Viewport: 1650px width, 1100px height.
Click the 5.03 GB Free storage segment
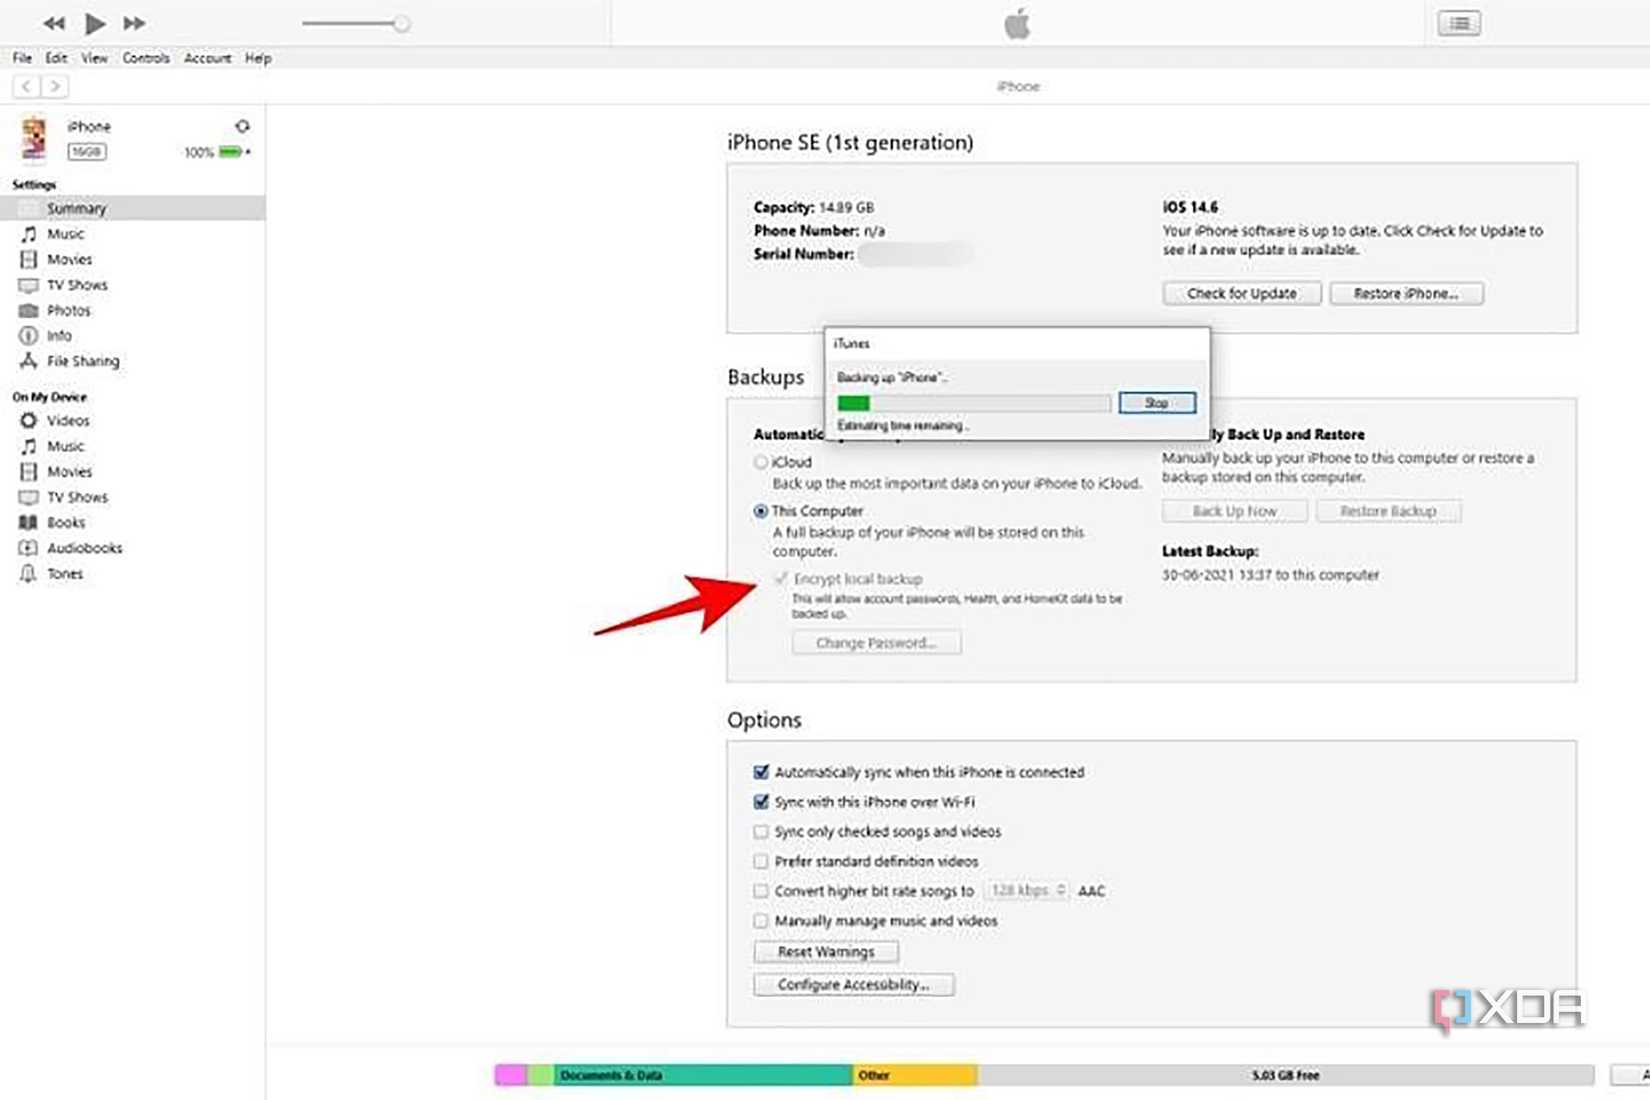point(1286,1075)
